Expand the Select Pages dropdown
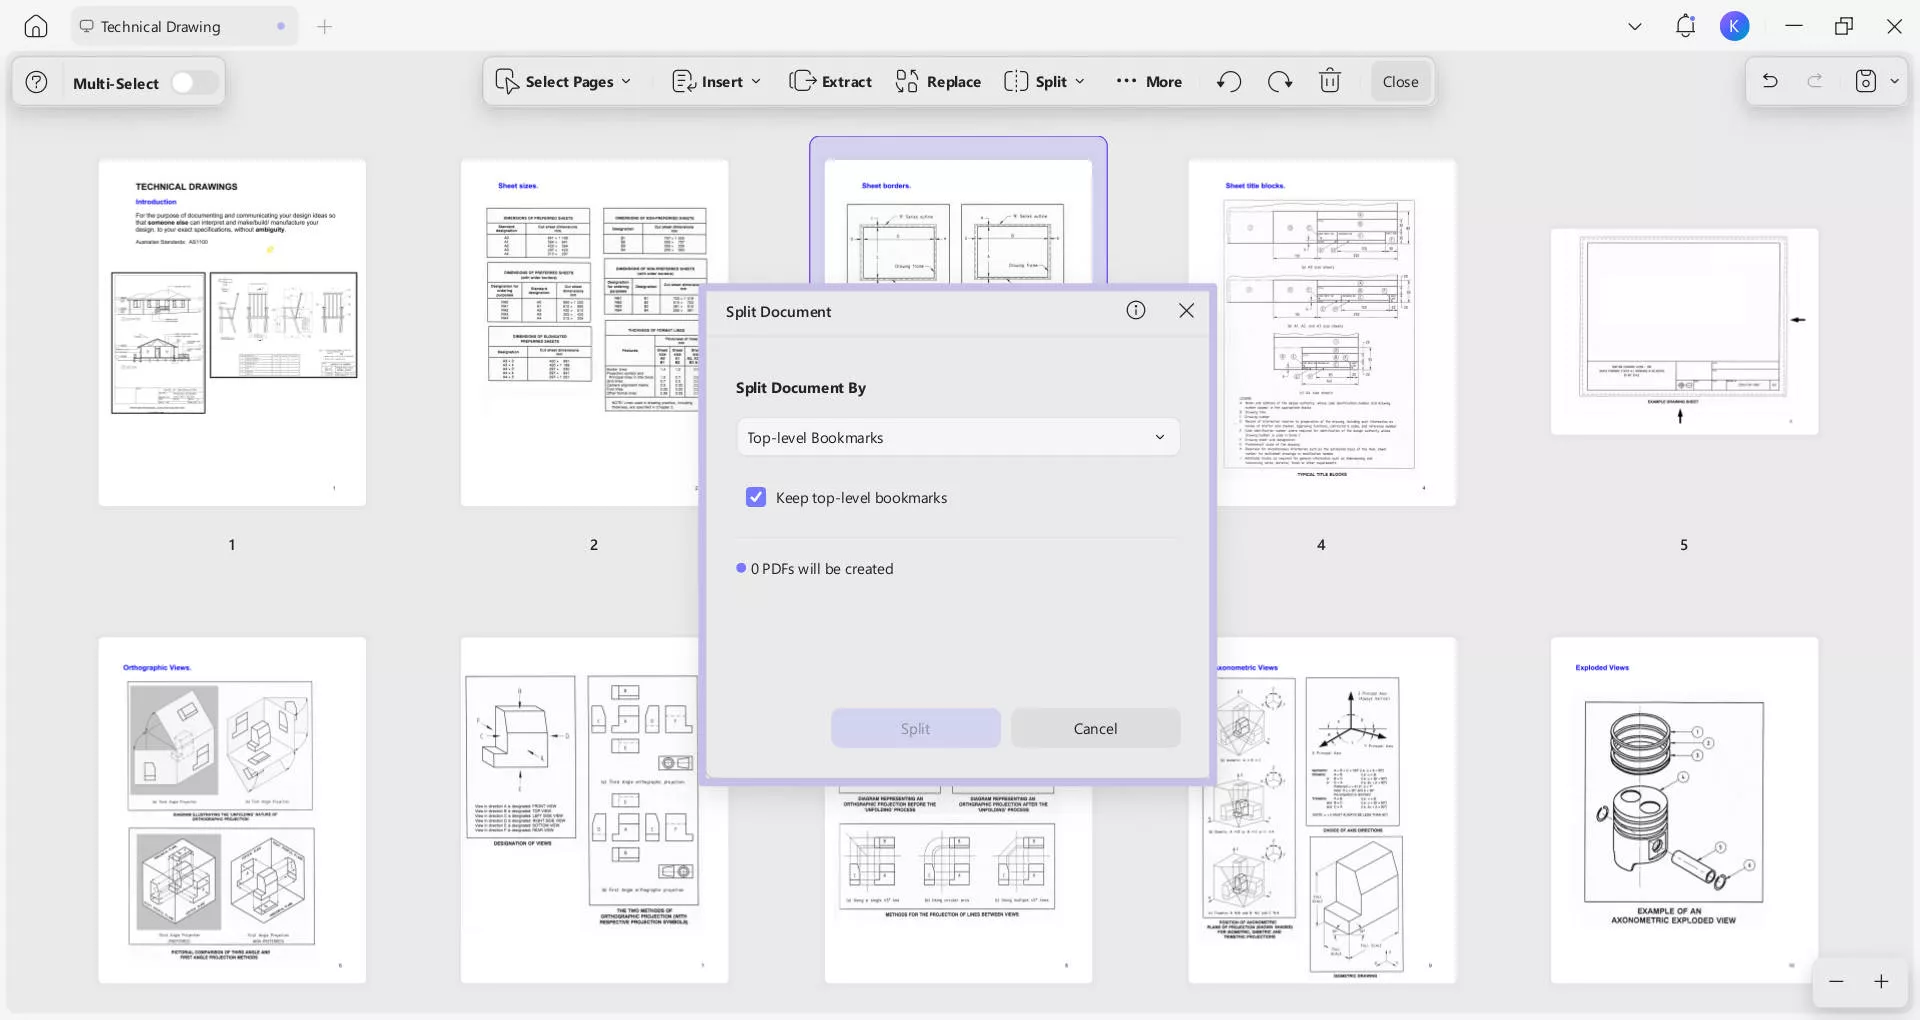 click(x=564, y=82)
